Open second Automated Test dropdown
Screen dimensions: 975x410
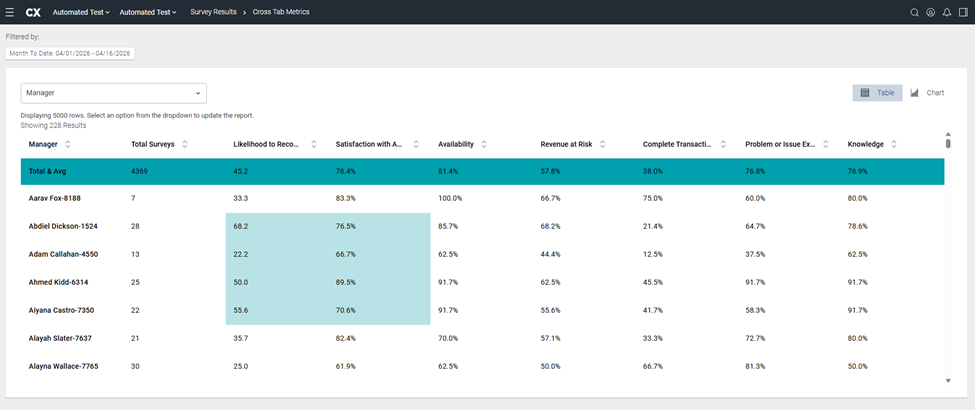point(148,12)
